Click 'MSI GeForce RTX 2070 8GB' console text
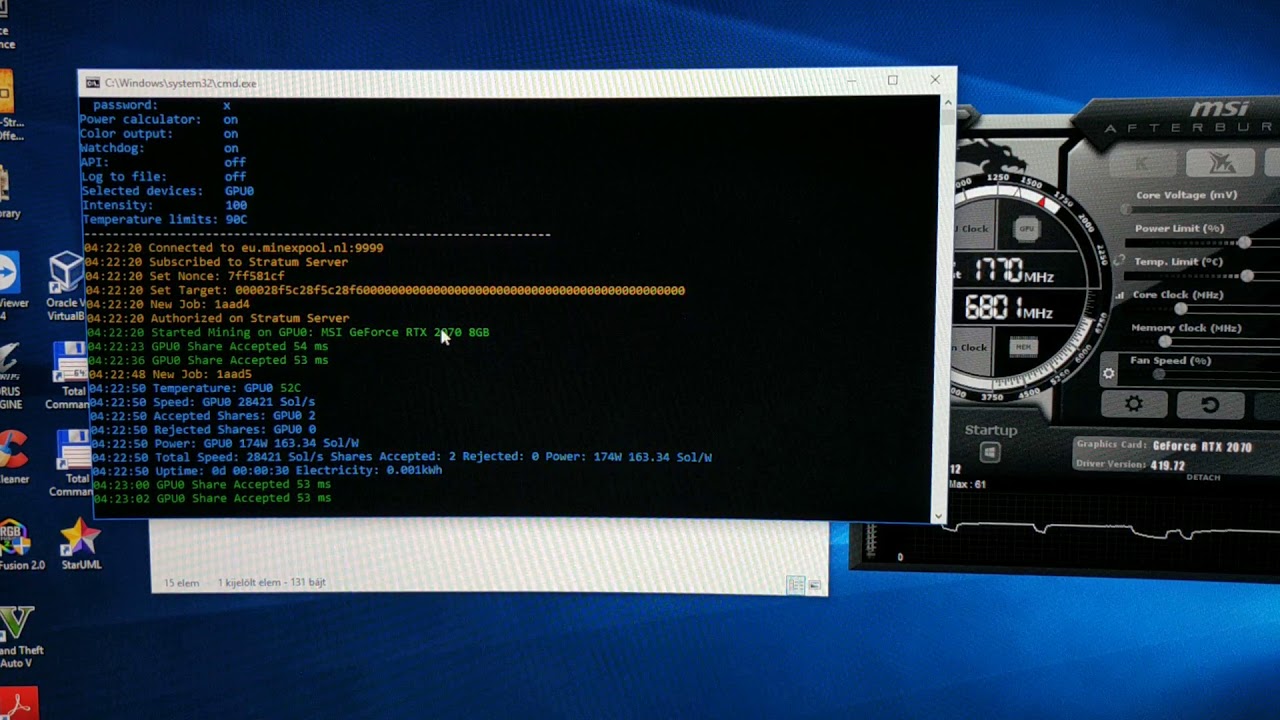The height and width of the screenshot is (720, 1280). click(x=405, y=332)
